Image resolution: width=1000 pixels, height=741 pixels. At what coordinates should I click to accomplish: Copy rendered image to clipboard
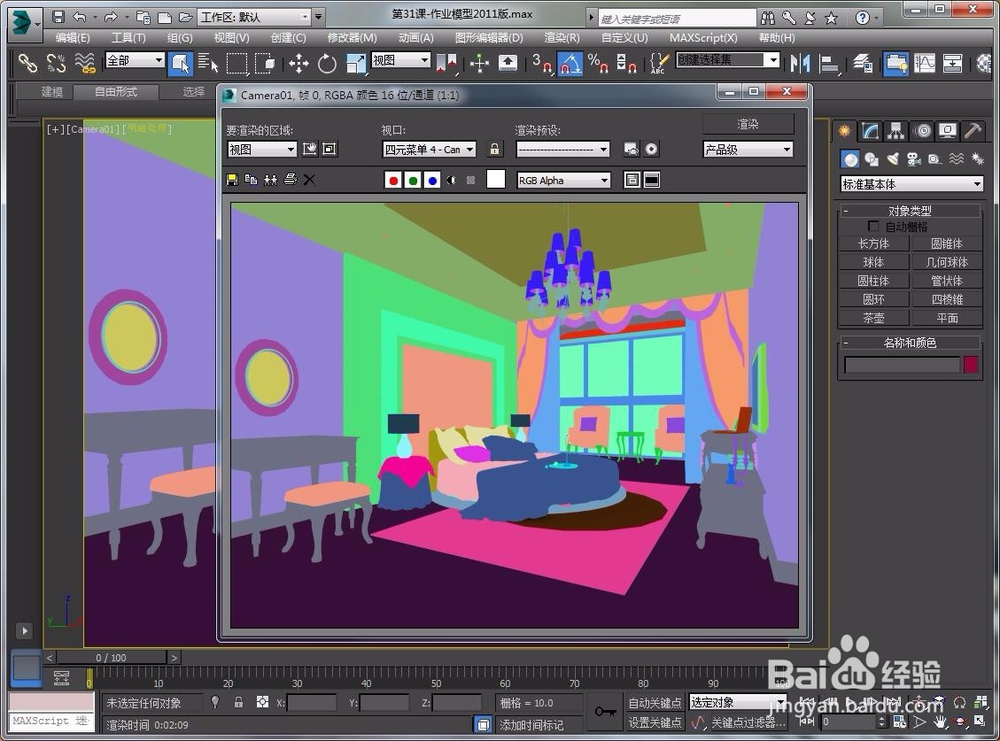(x=251, y=180)
